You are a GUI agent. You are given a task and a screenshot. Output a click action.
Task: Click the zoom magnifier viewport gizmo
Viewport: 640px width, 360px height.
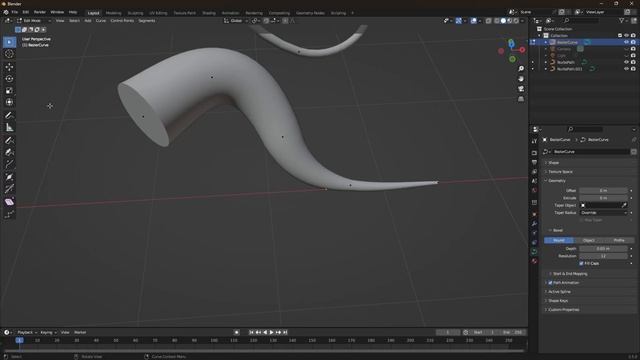pyautogui.click(x=521, y=69)
